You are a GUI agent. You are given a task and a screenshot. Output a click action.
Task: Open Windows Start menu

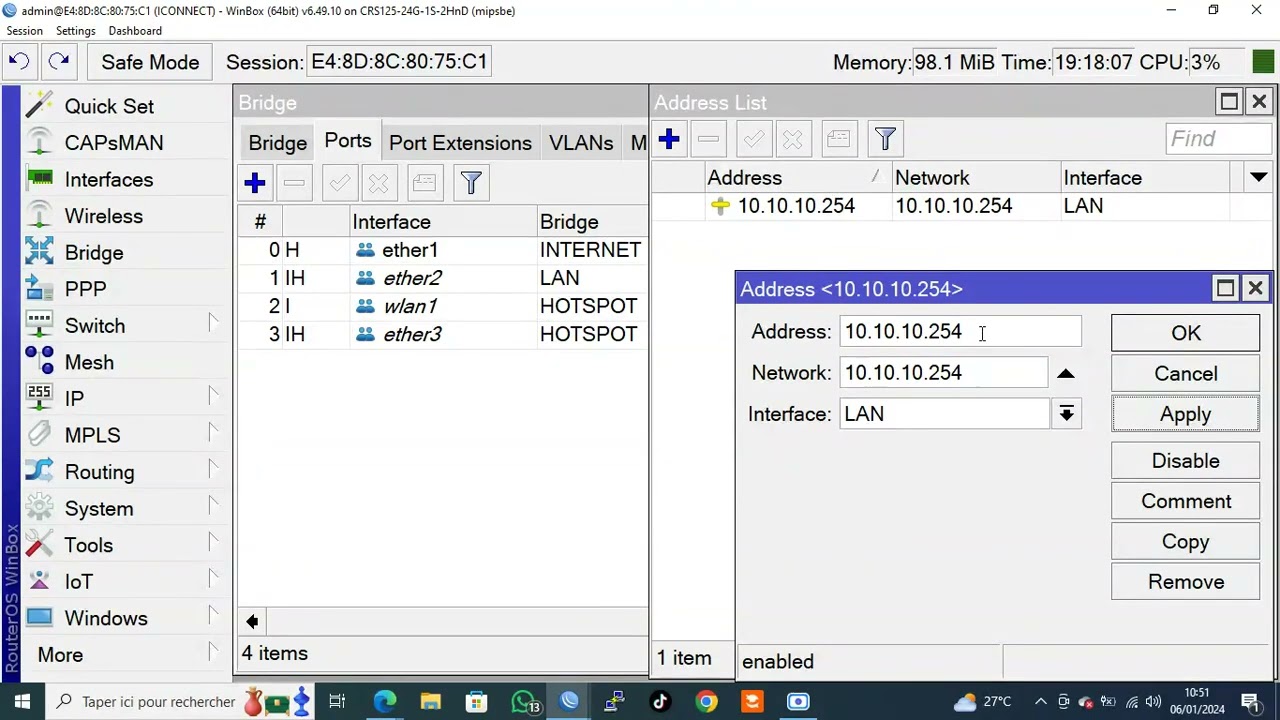(22, 702)
